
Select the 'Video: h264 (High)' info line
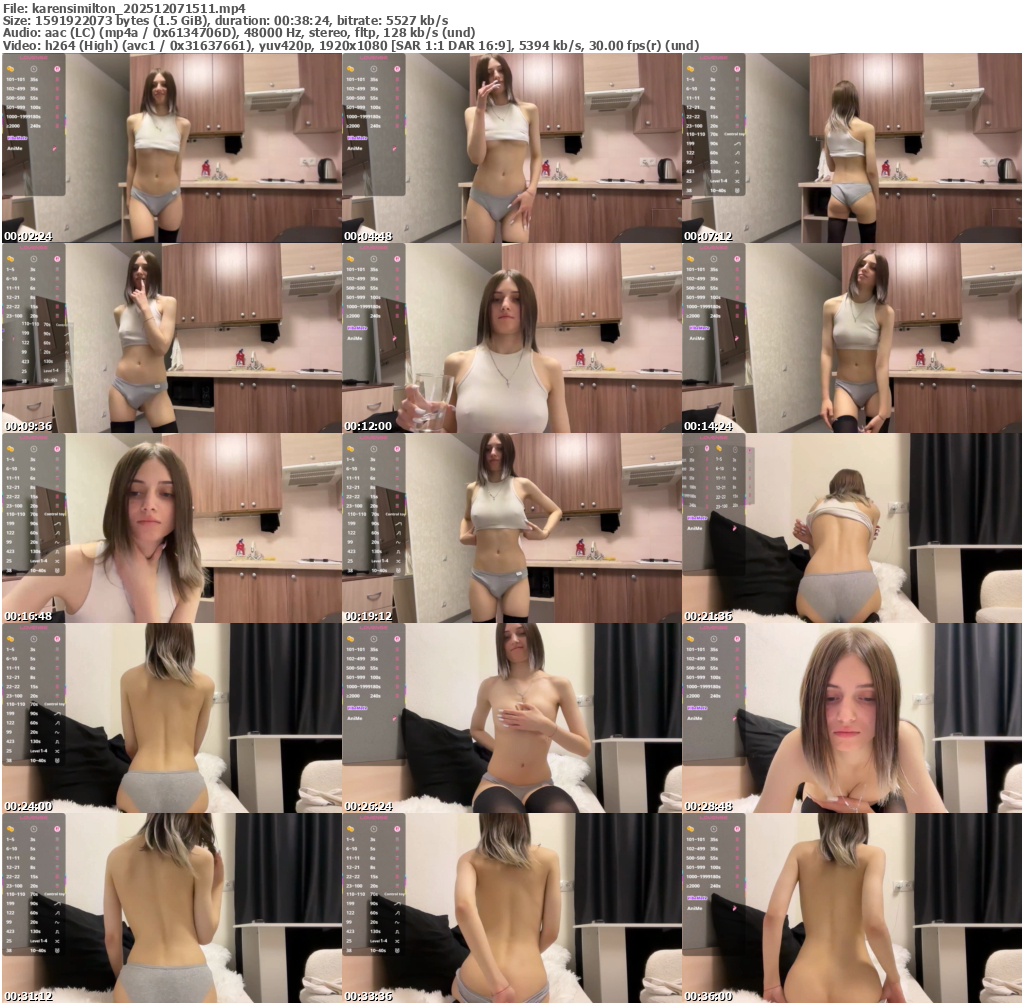click(351, 45)
